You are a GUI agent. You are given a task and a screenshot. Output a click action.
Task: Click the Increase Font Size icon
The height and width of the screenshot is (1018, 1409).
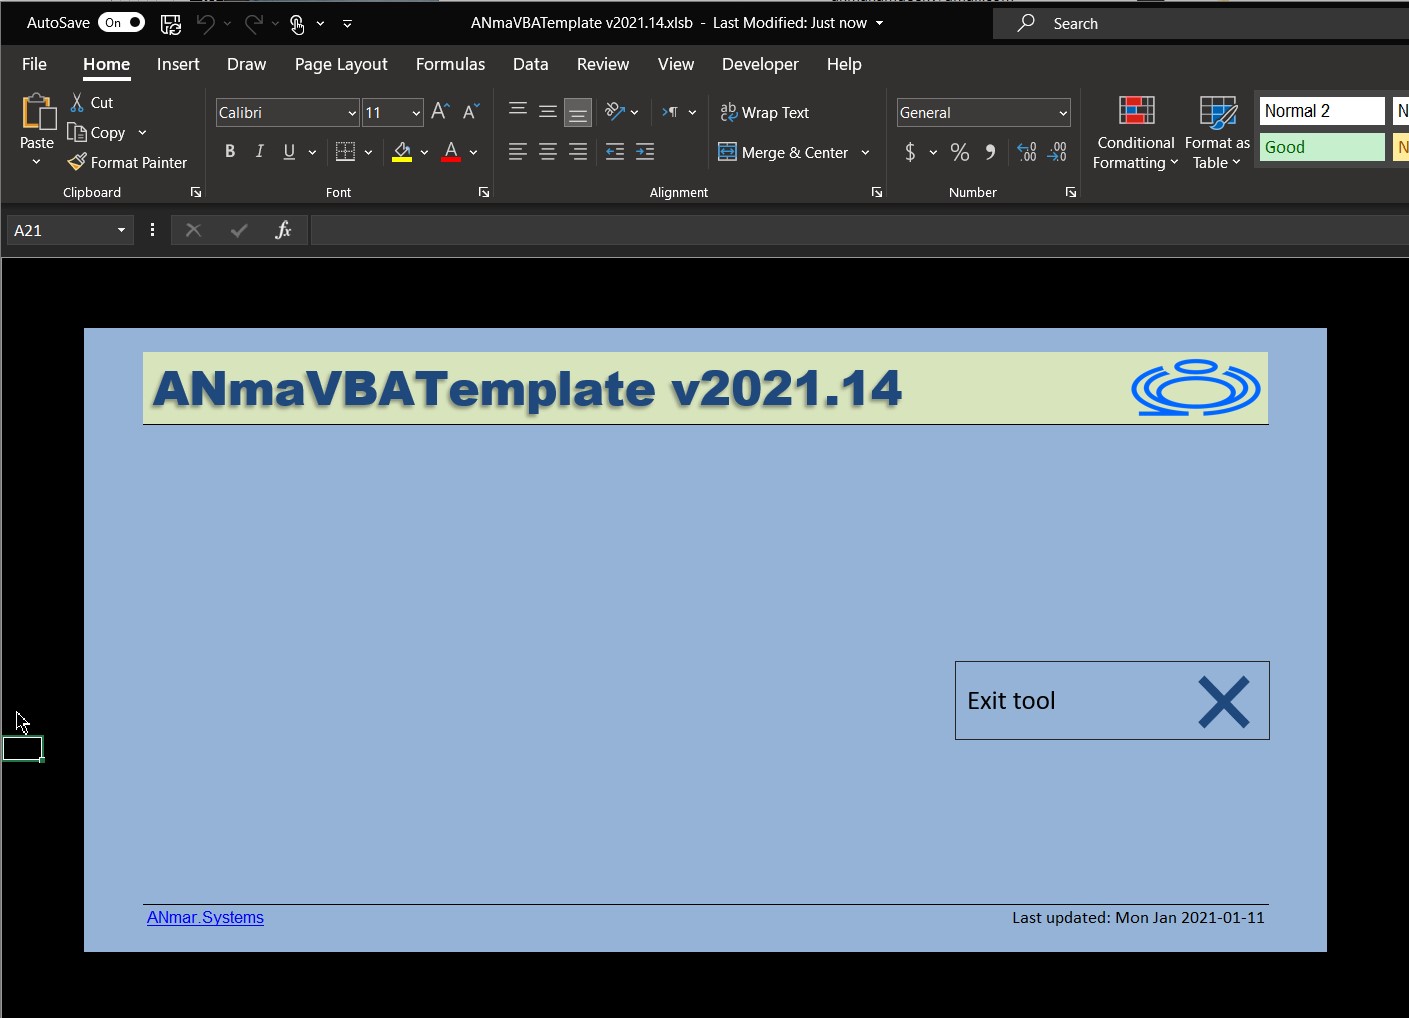[x=440, y=112]
